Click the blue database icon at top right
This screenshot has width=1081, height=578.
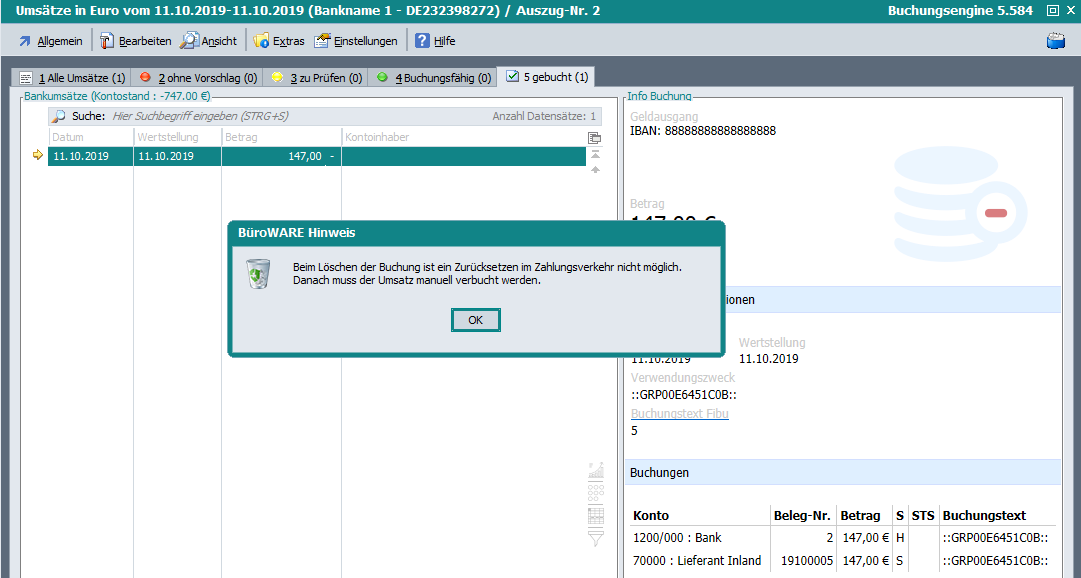click(x=1055, y=41)
